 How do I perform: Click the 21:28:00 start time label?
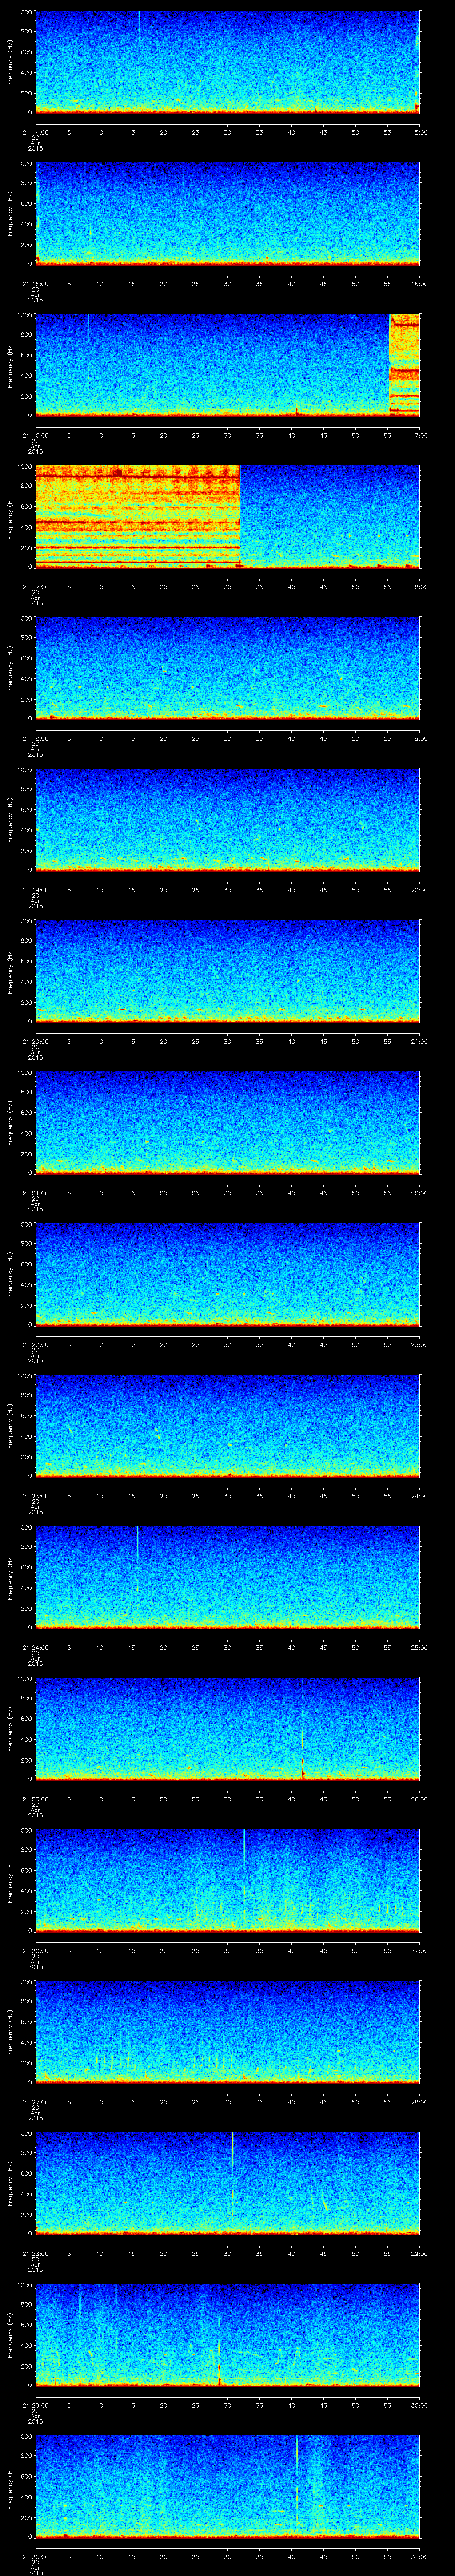pyautogui.click(x=35, y=2253)
